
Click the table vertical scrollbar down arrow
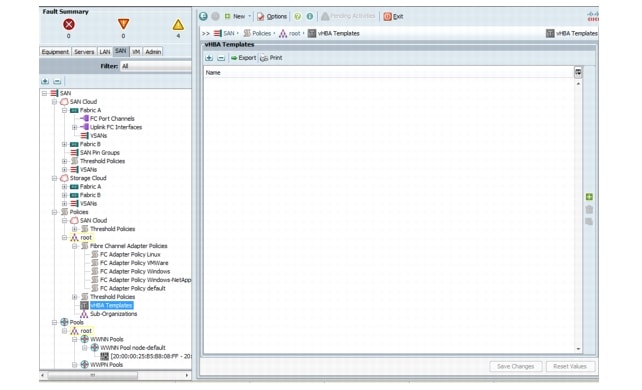(578, 349)
